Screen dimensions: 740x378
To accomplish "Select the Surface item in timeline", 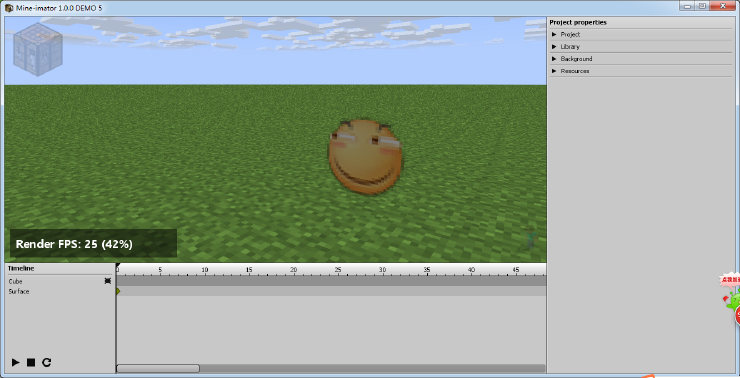I will coord(19,292).
